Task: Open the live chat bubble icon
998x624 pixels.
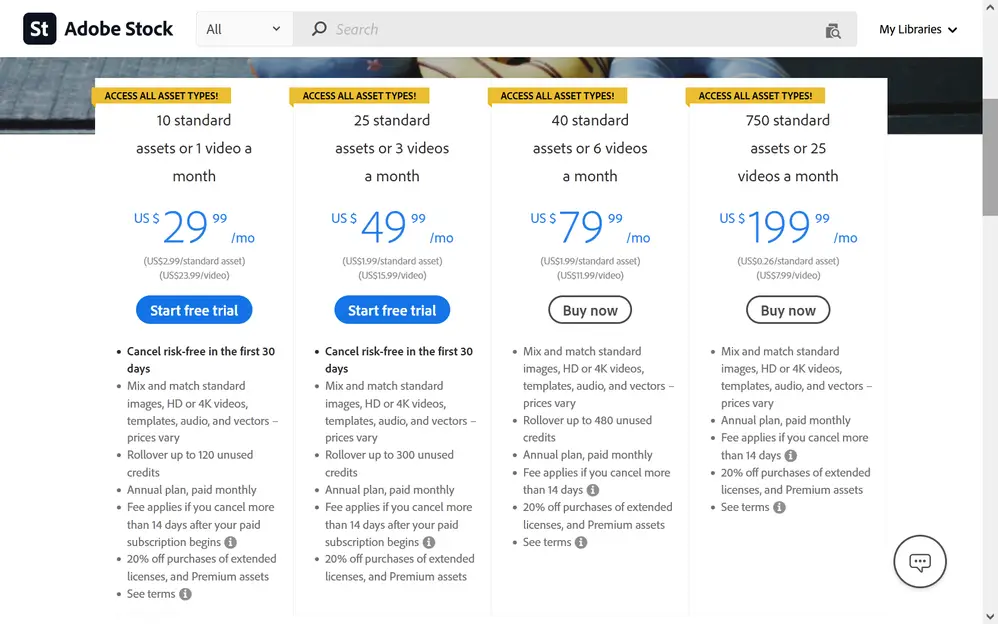Action: pos(920,562)
